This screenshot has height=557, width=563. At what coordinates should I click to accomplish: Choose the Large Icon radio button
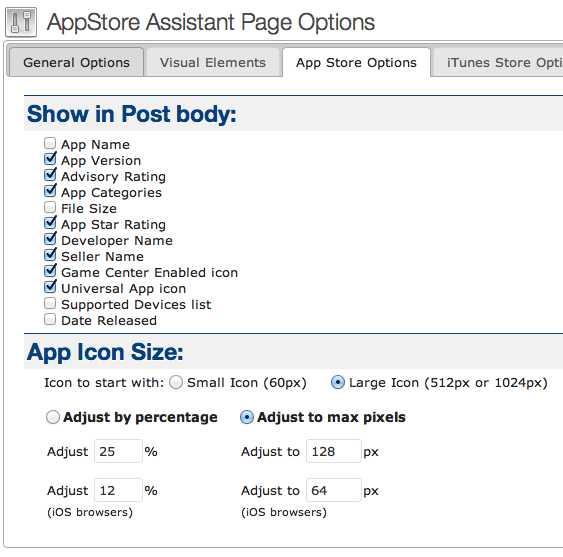pyautogui.click(x=338, y=382)
